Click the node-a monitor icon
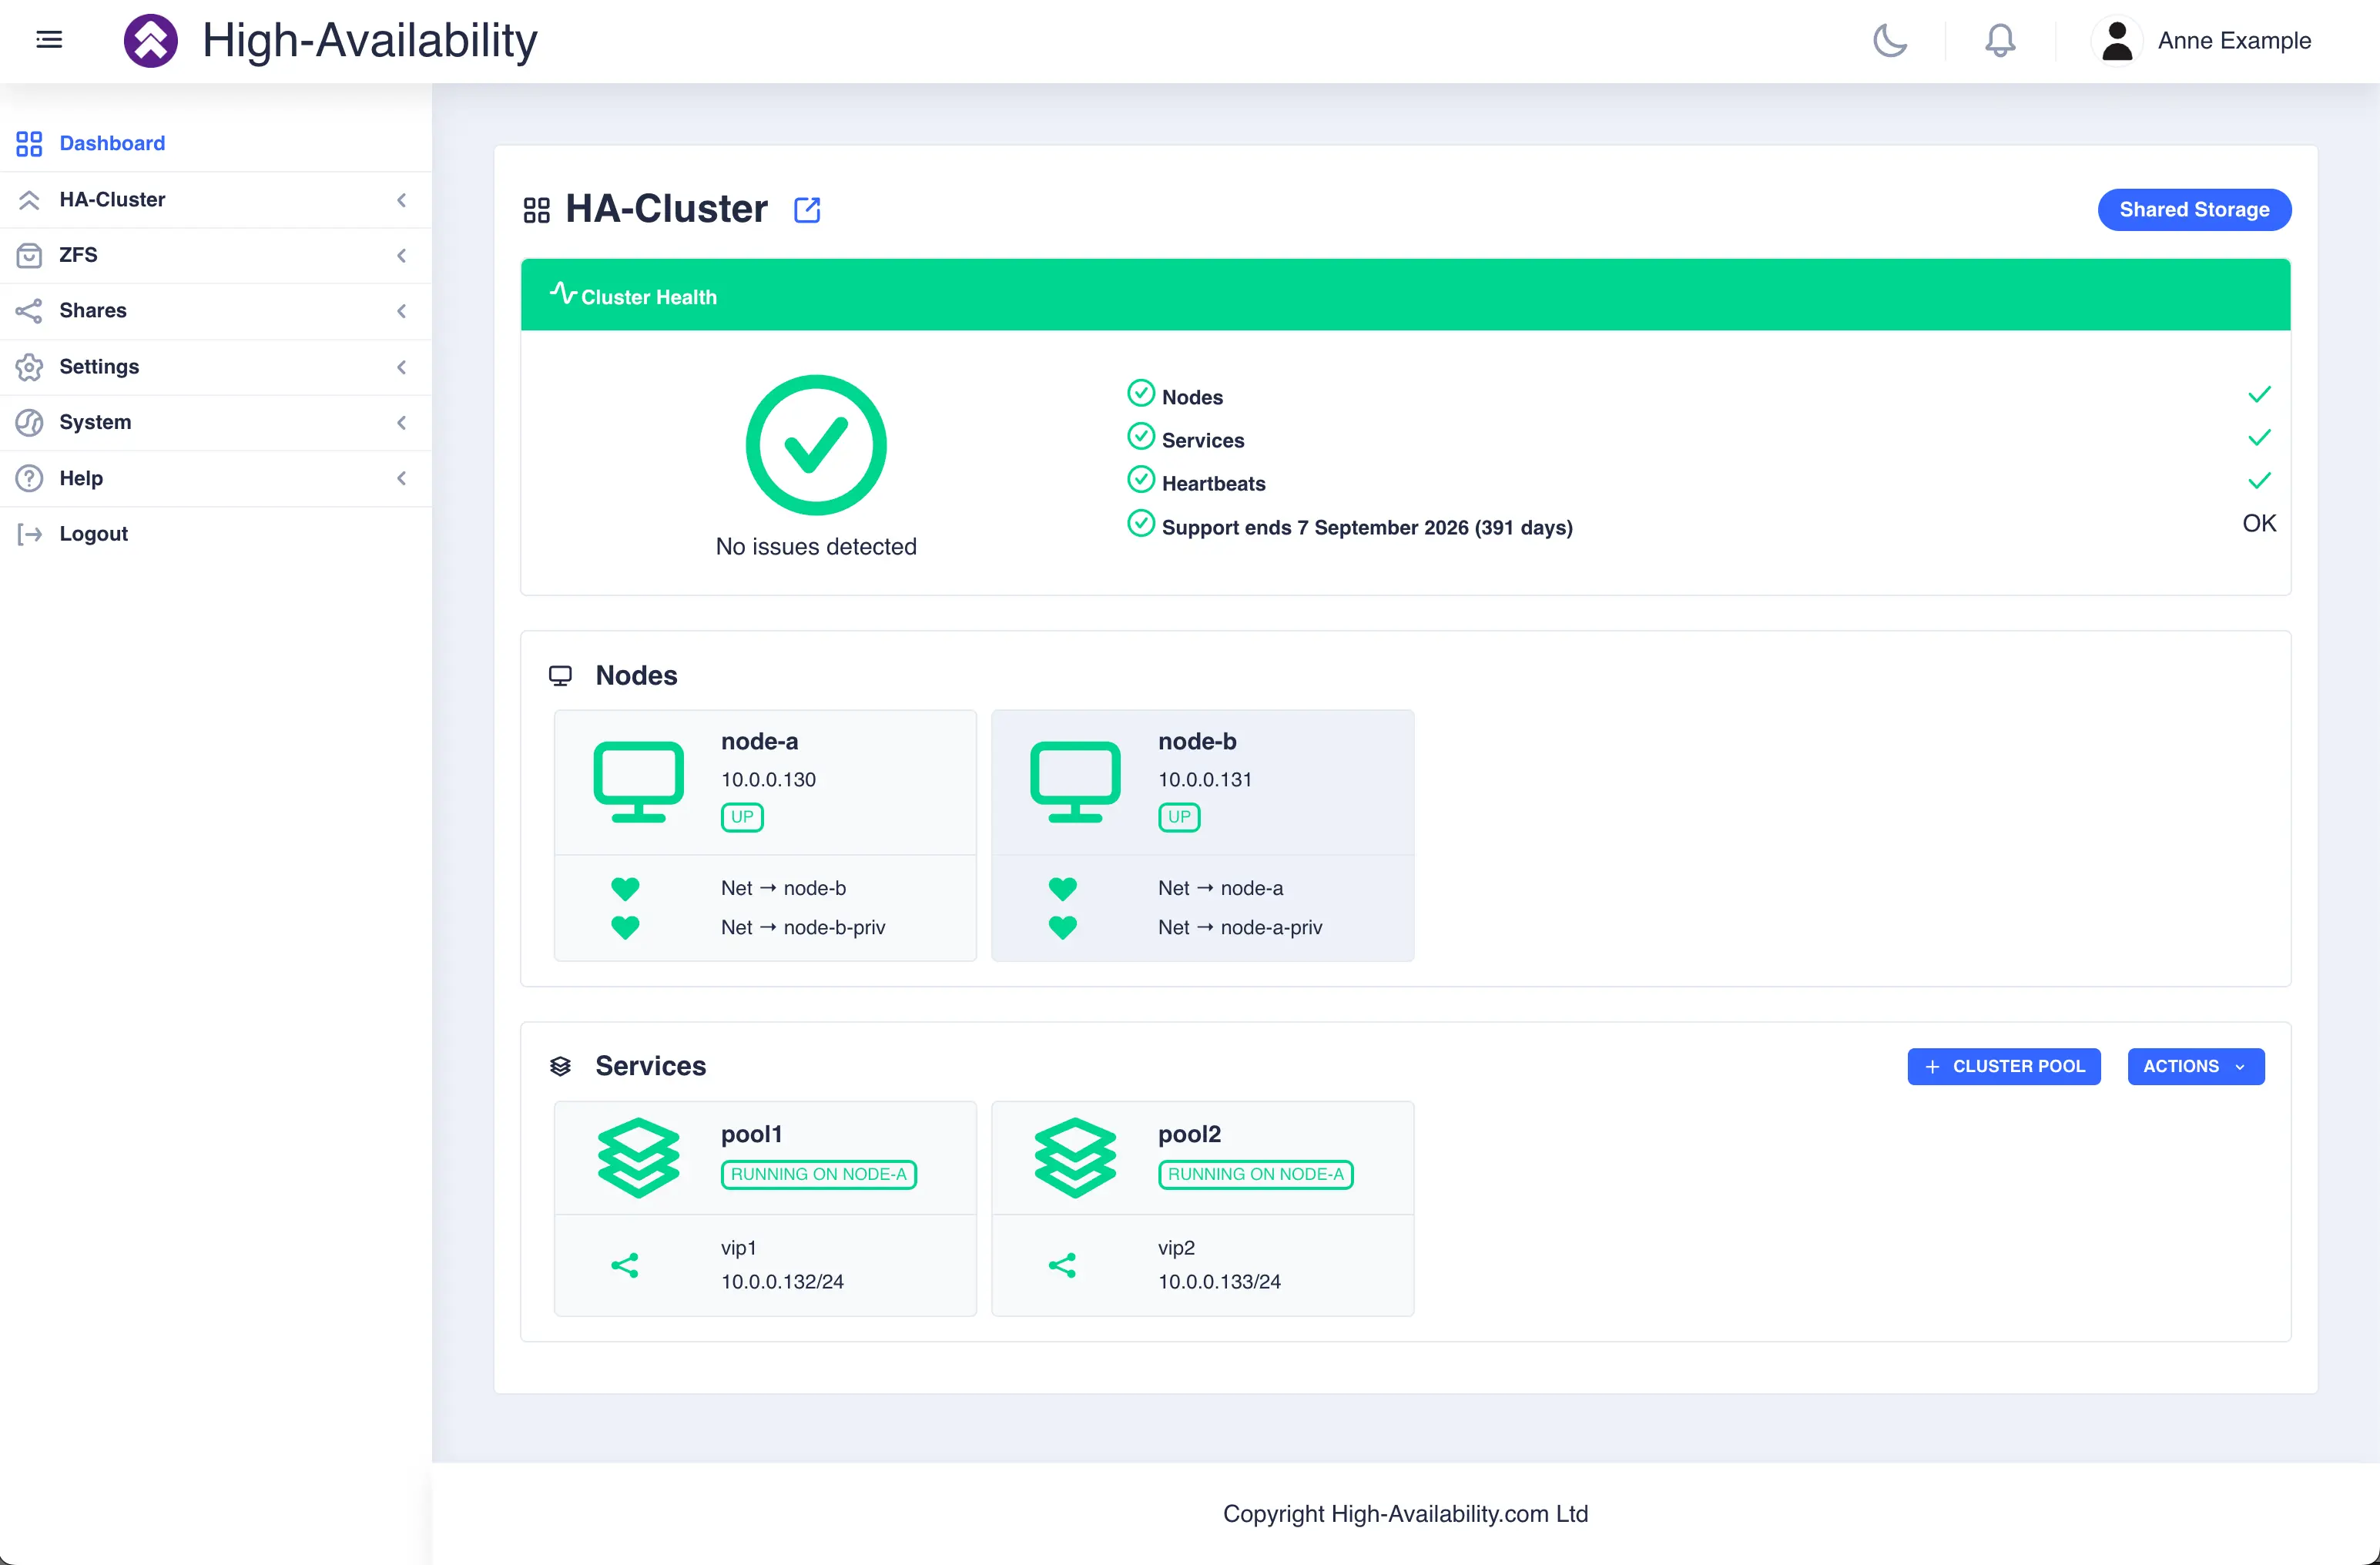Viewport: 2380px width, 1565px height. coord(638,781)
